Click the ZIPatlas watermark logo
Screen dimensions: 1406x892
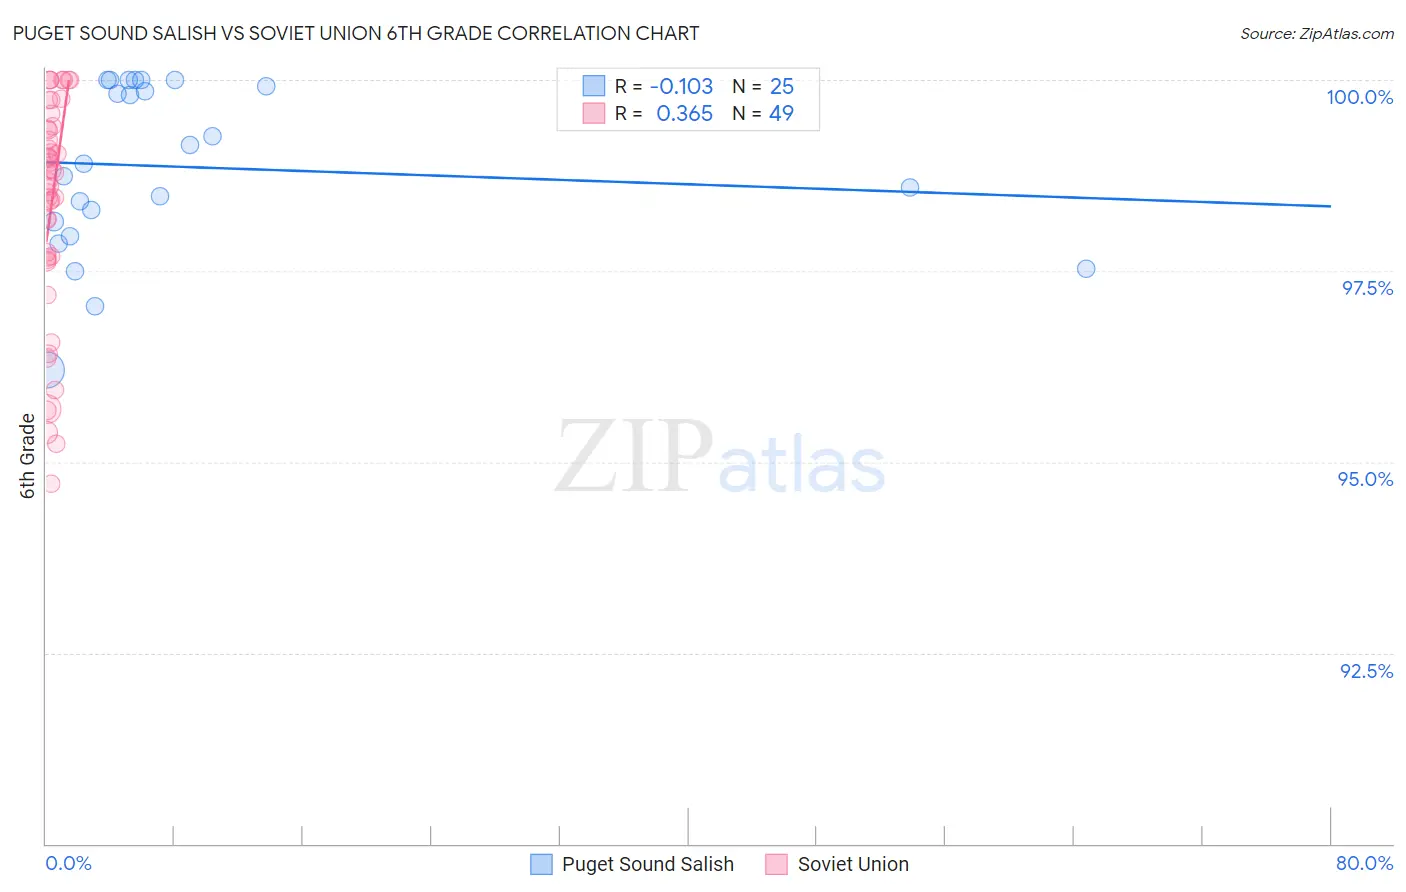click(x=720, y=459)
